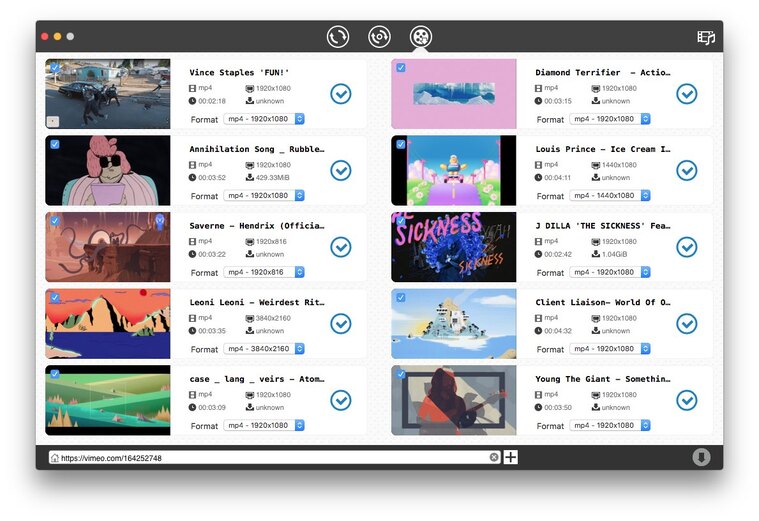Image resolution: width=759 pixels, height=521 pixels.
Task: Click the vimeo URL input field
Action: click(x=274, y=458)
